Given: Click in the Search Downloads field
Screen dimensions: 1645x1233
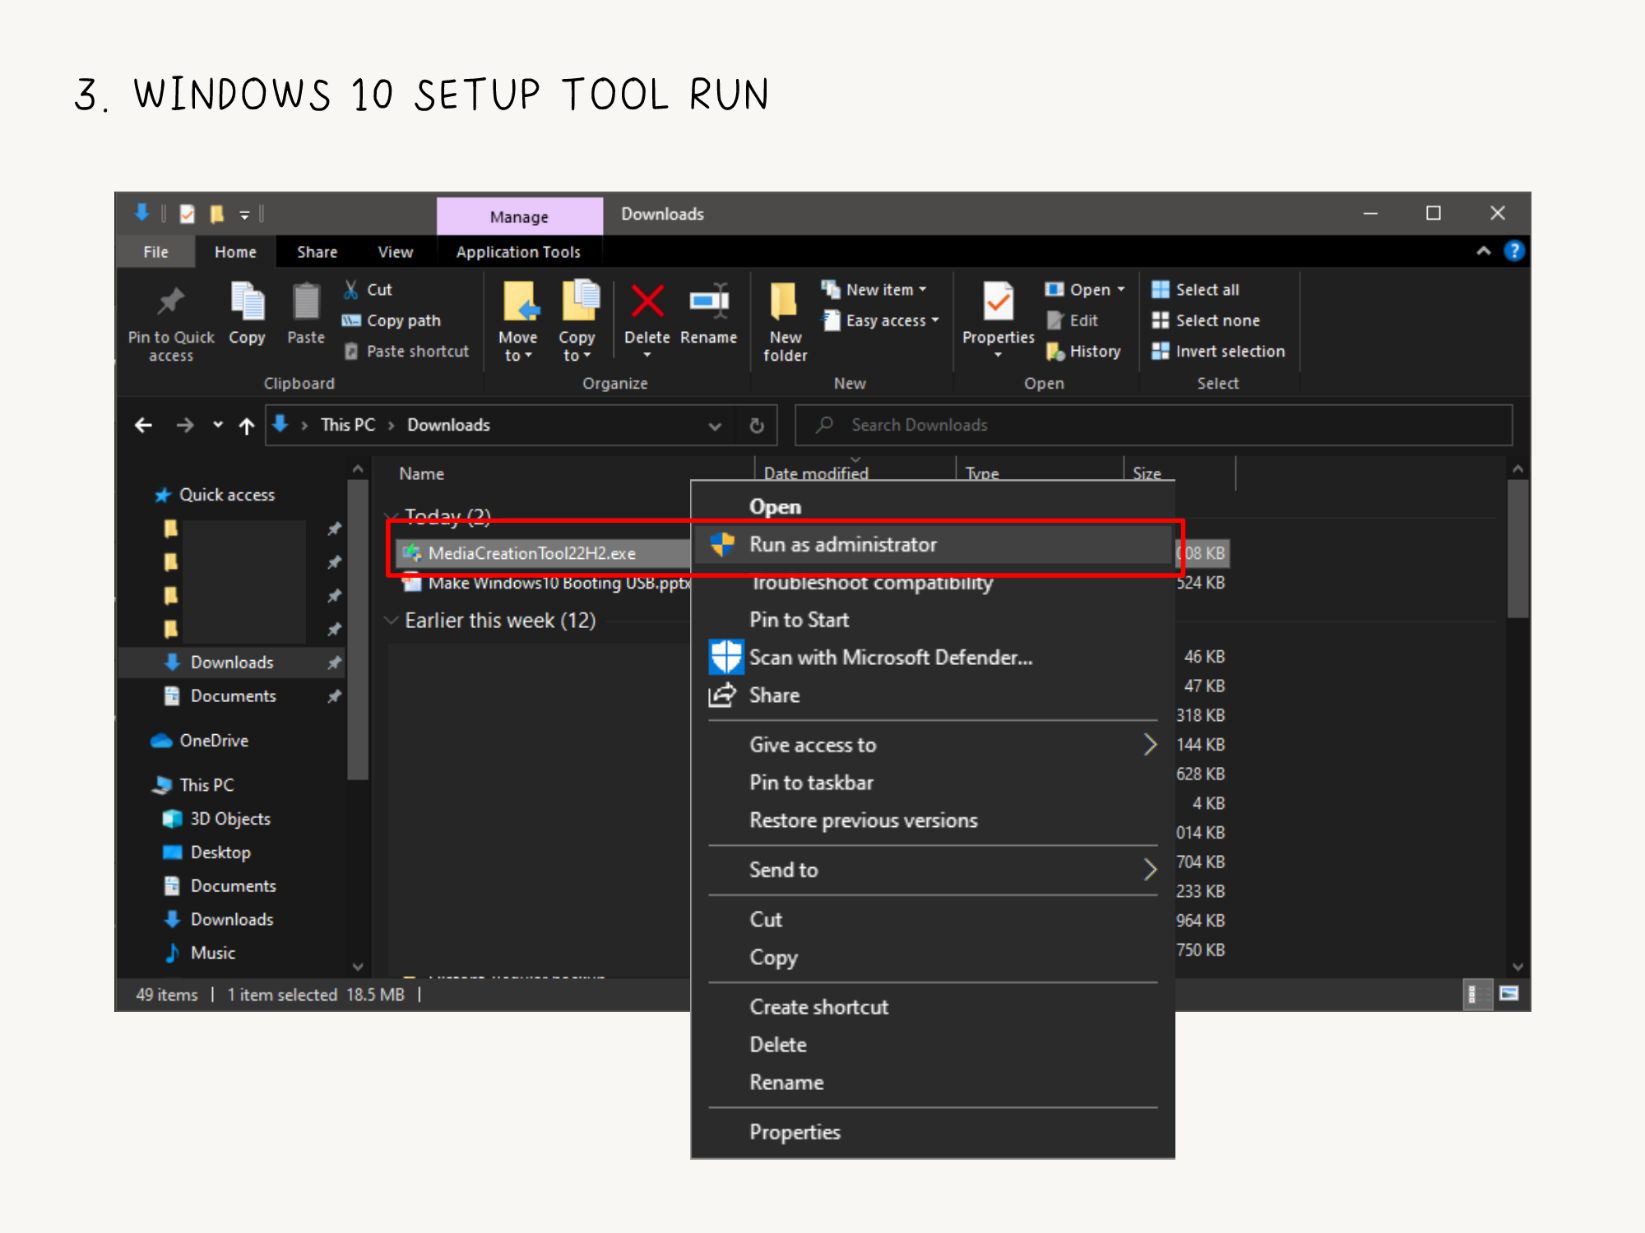Looking at the screenshot, I should (x=1153, y=425).
